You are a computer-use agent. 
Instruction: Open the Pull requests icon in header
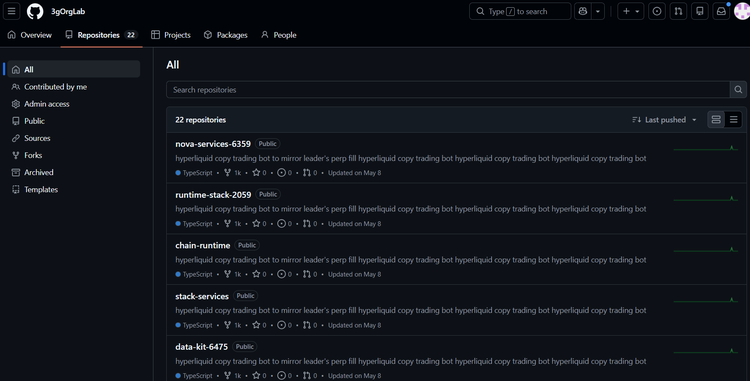[678, 11]
